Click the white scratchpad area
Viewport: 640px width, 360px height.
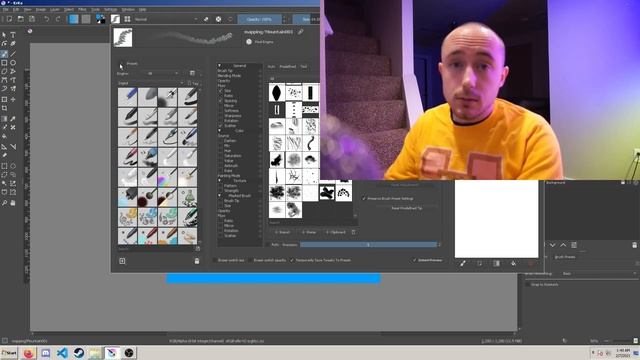(496, 219)
